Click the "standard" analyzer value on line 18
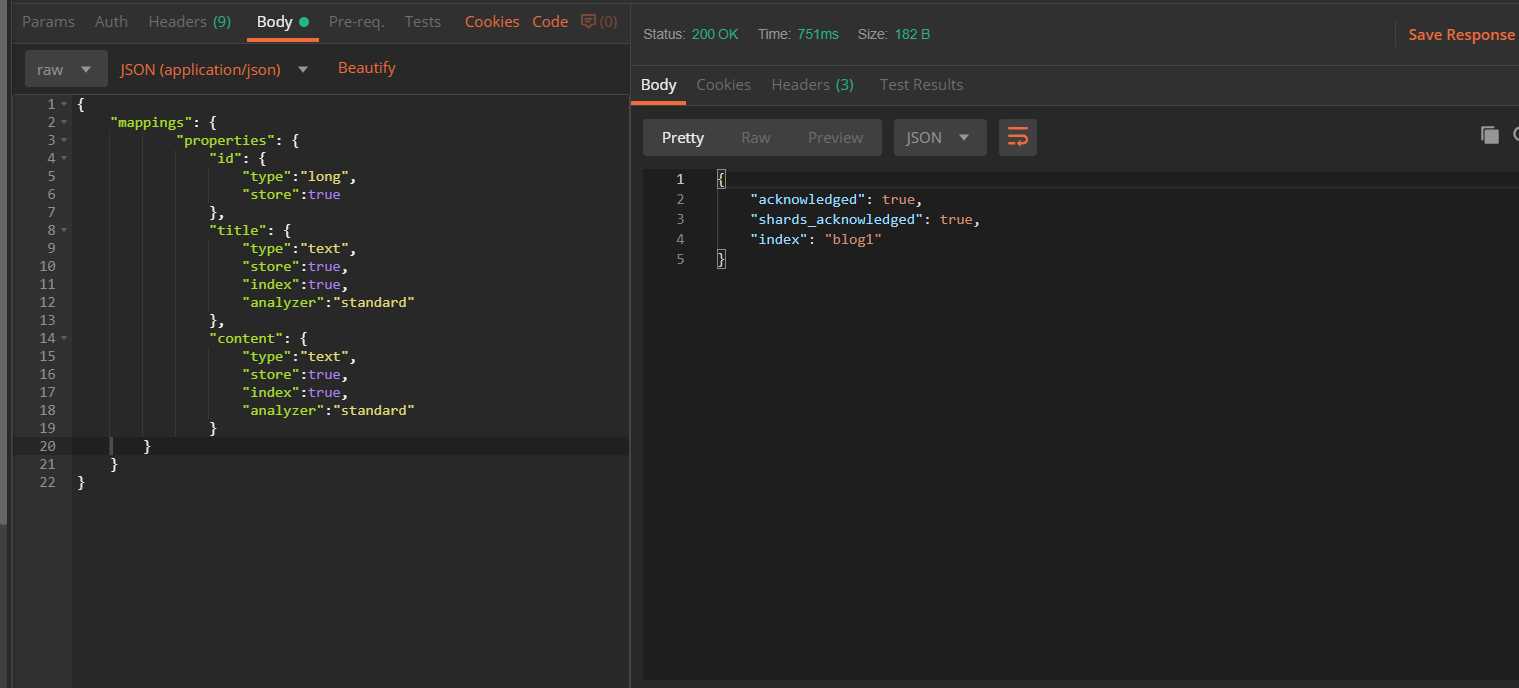 pos(373,410)
